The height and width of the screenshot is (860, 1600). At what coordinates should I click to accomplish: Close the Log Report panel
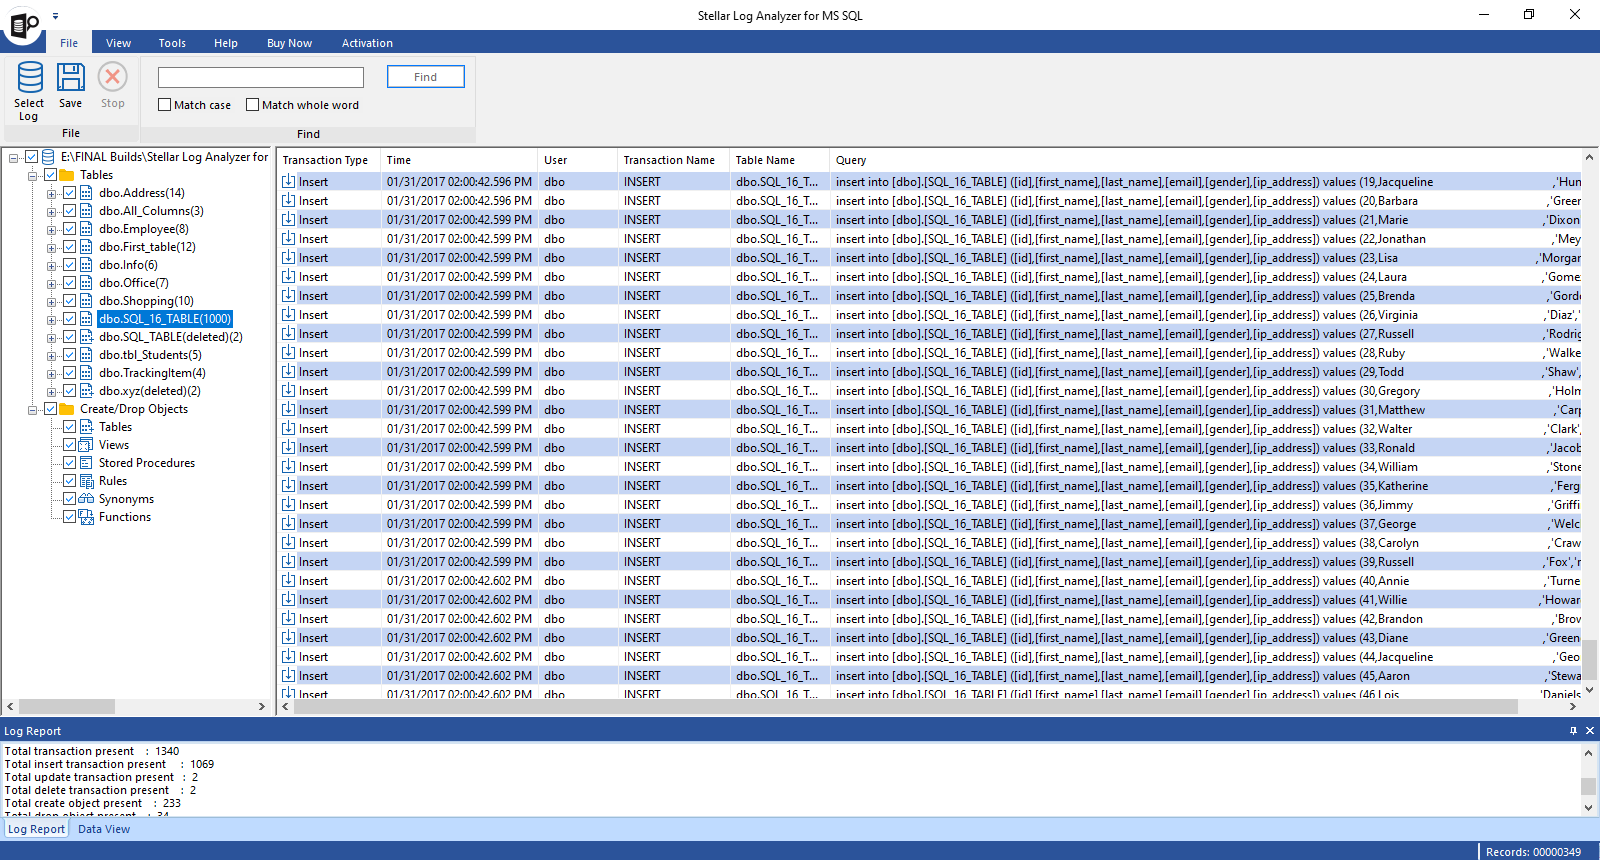coord(1590,731)
